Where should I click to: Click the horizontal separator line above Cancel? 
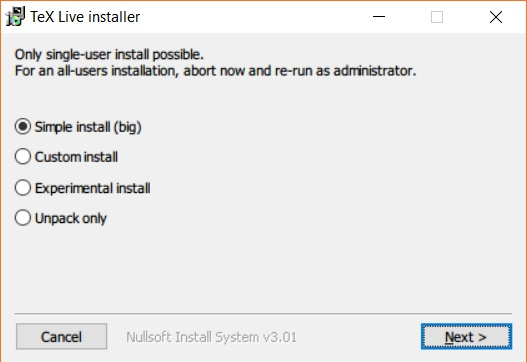[263, 314]
